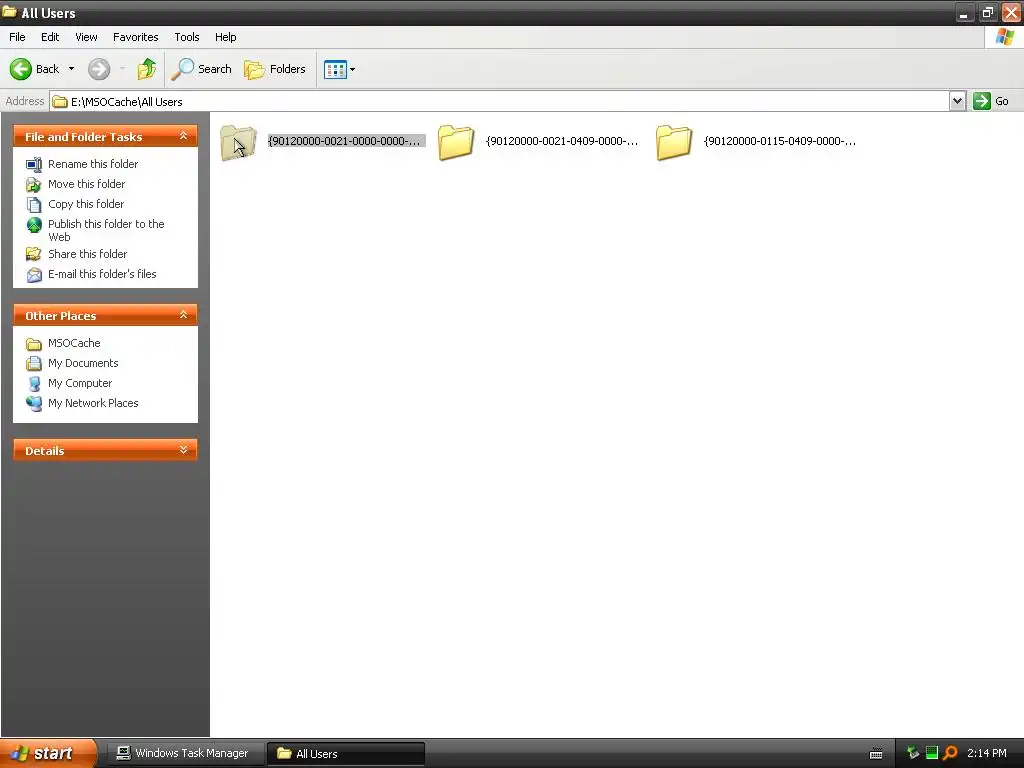
Task: Click Publish this folder to the Web
Action: (x=106, y=230)
